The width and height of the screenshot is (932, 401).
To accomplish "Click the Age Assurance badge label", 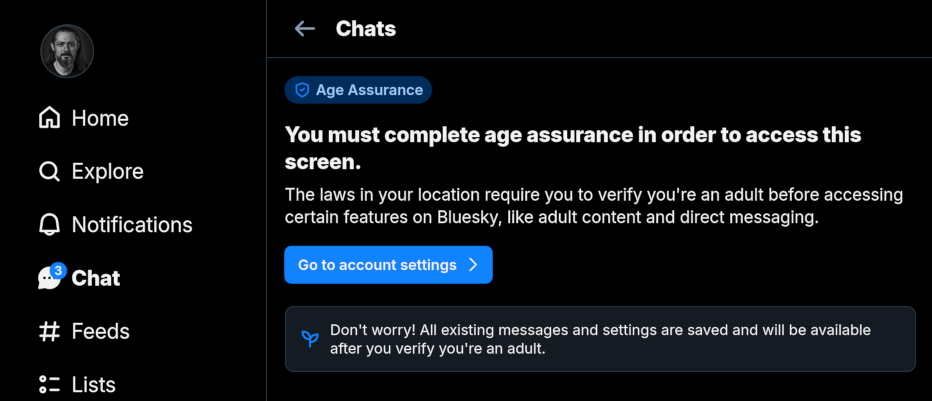I will coord(369,90).
